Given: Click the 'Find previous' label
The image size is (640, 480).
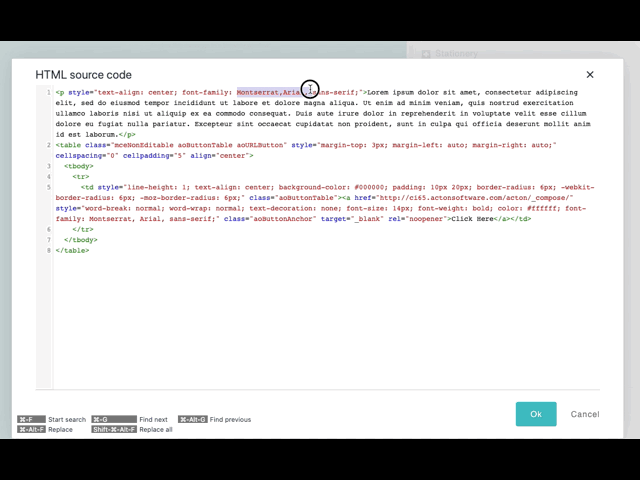Looking at the screenshot, I should pos(230,419).
